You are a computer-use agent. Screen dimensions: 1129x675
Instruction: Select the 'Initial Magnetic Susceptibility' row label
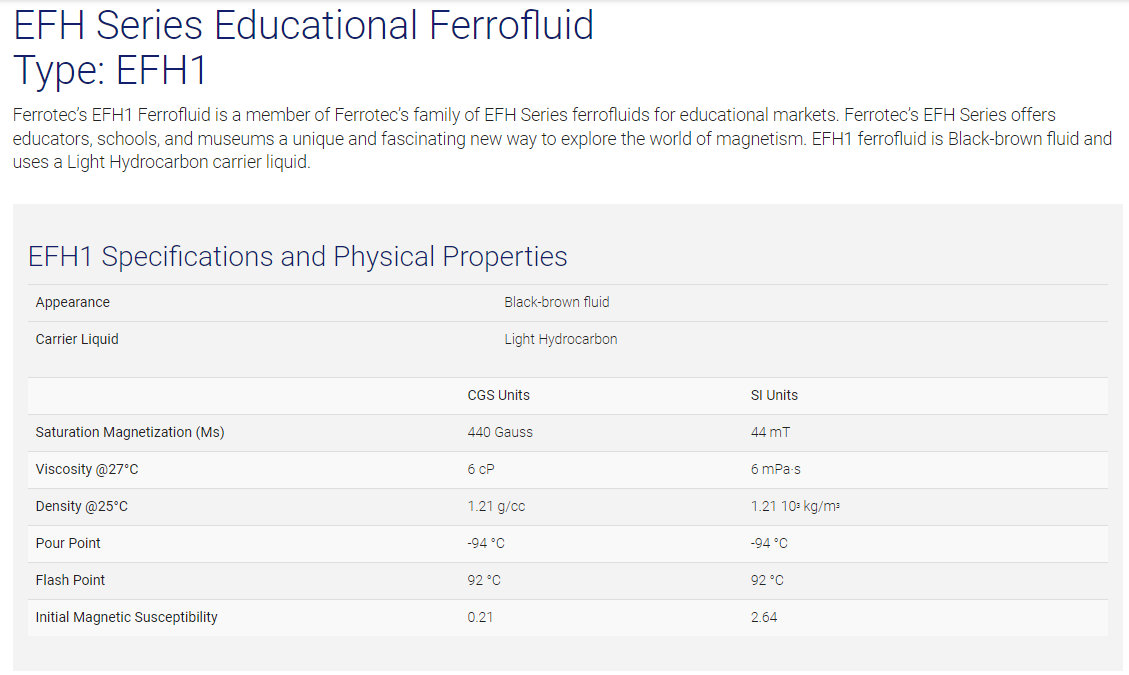pyautogui.click(x=126, y=617)
